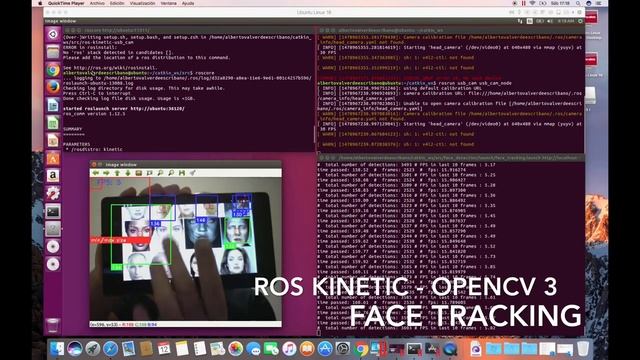The image size is (640, 360).
Task: Open Files manager from the Ubuntu launcher
Action: pyautogui.click(x=53, y=52)
